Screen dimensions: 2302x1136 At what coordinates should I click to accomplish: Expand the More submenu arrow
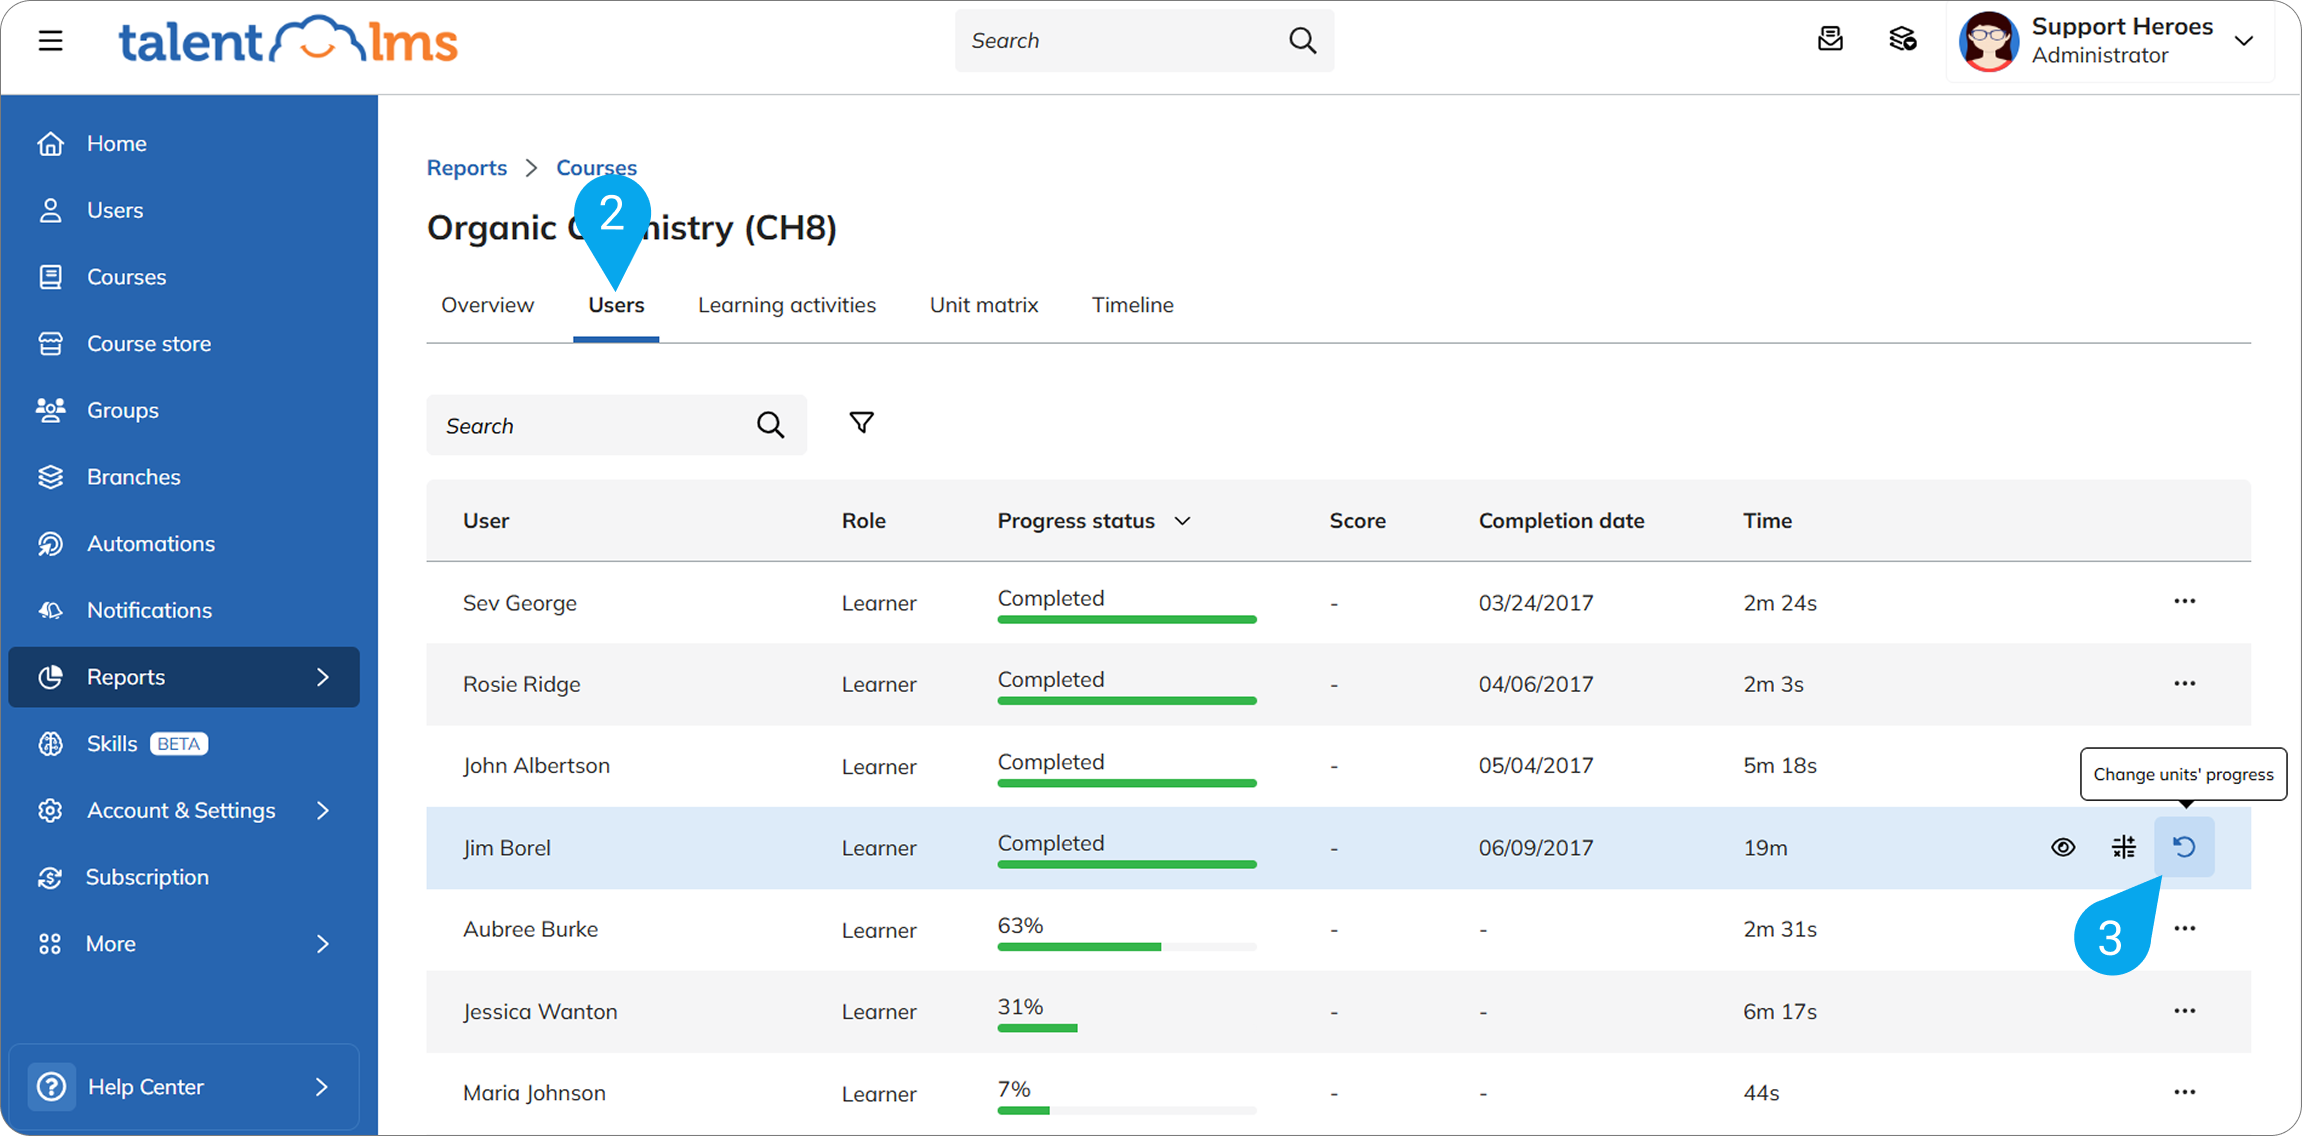point(322,944)
